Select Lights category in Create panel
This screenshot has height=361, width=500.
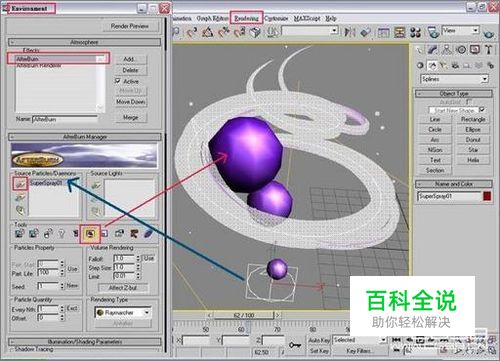(x=444, y=66)
